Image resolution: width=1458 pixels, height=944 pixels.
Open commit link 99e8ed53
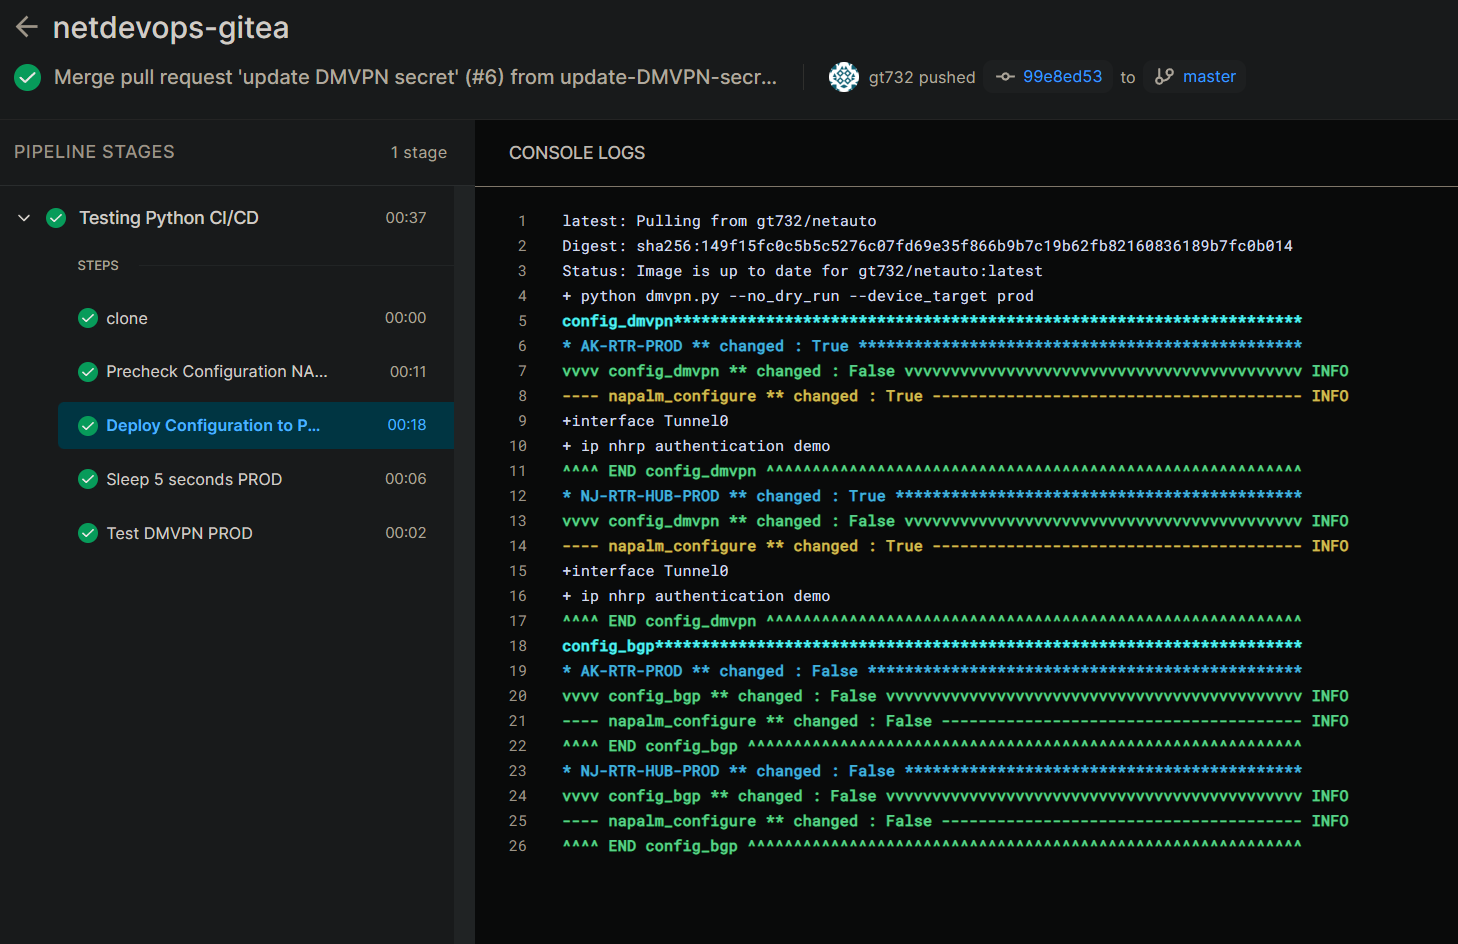(x=1062, y=77)
